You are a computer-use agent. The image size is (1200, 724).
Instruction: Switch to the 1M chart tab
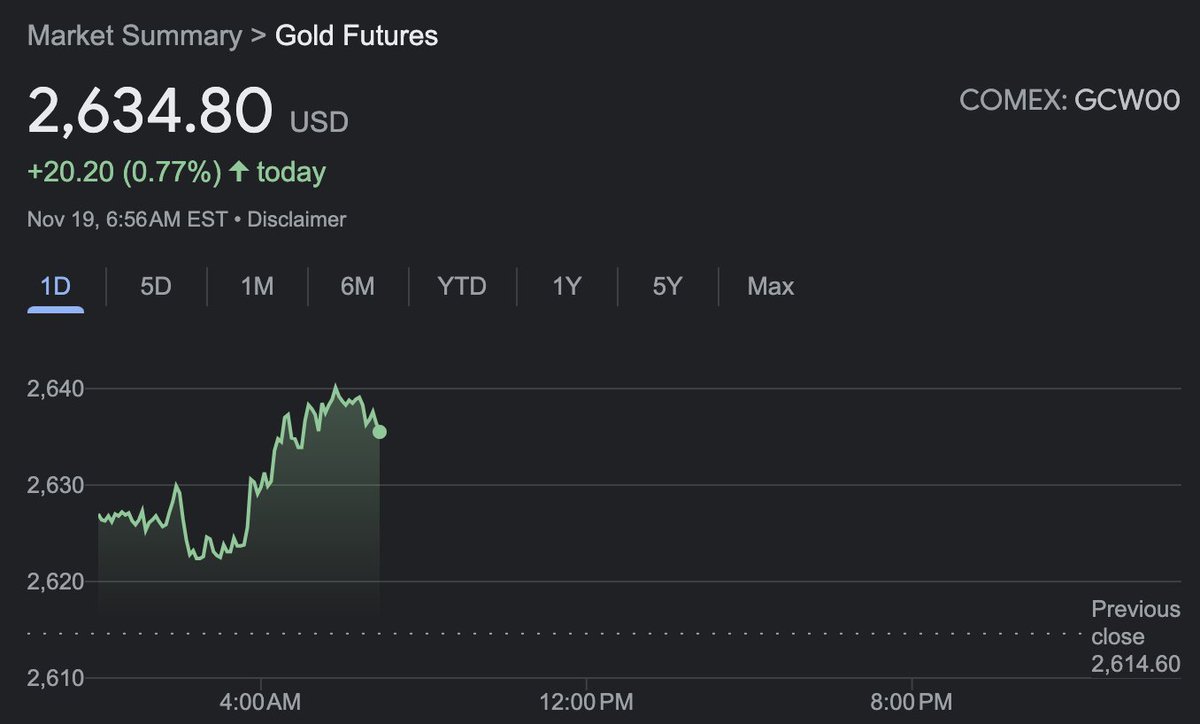pos(257,287)
